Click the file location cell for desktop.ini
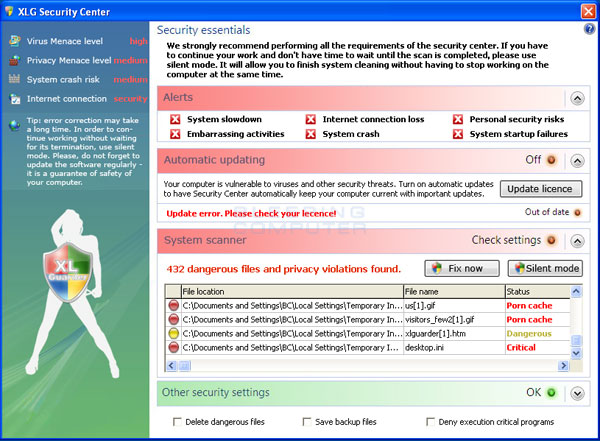This screenshot has width=600, height=441. [292, 347]
